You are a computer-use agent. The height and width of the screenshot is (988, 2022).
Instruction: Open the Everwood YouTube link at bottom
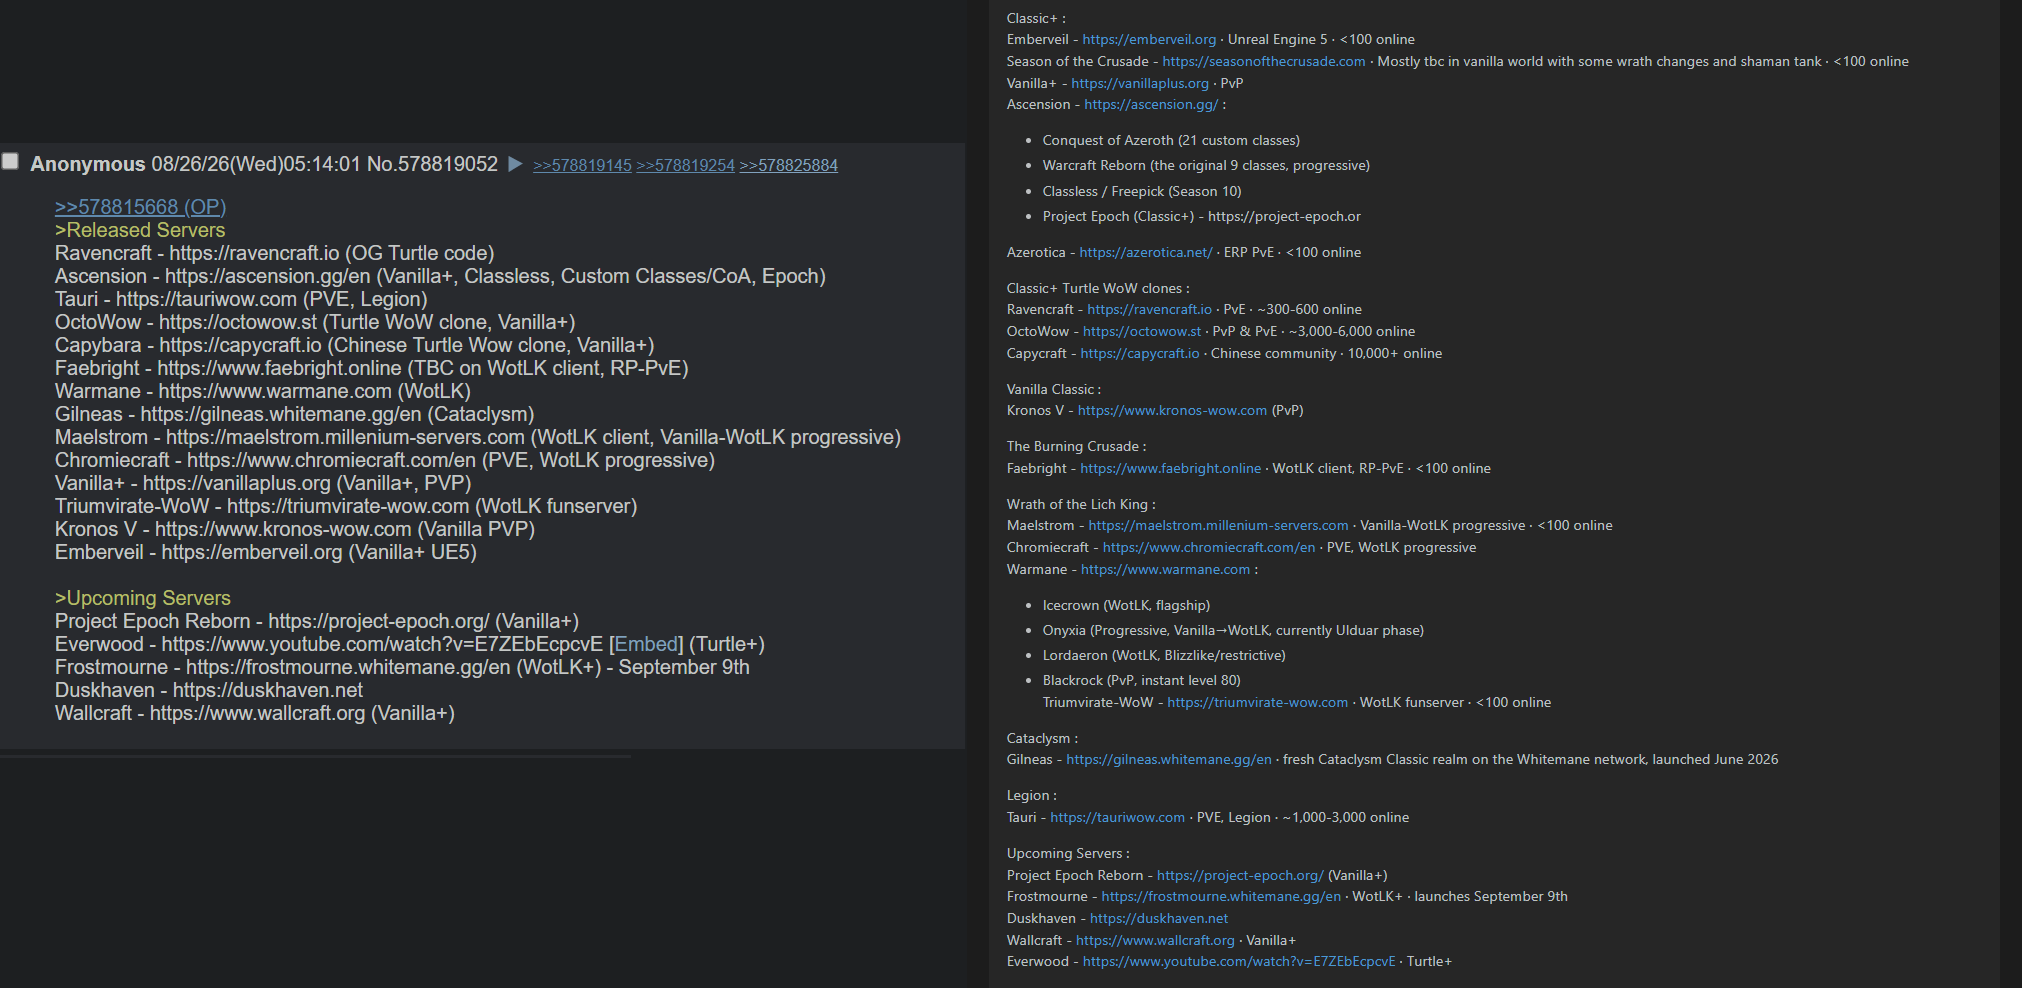click(x=1239, y=961)
